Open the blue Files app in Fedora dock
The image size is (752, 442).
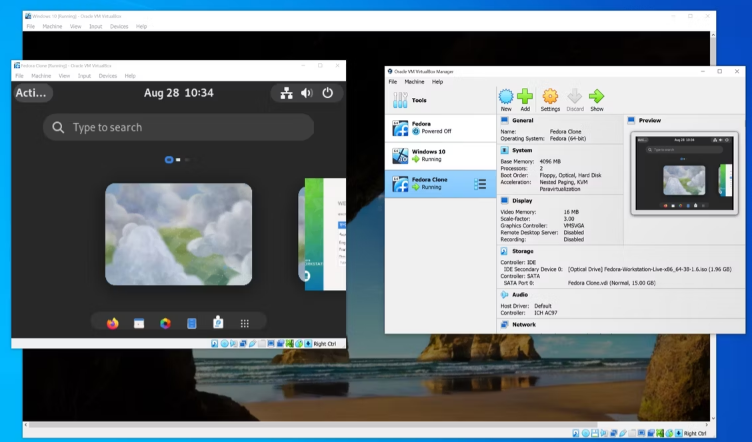(x=192, y=323)
